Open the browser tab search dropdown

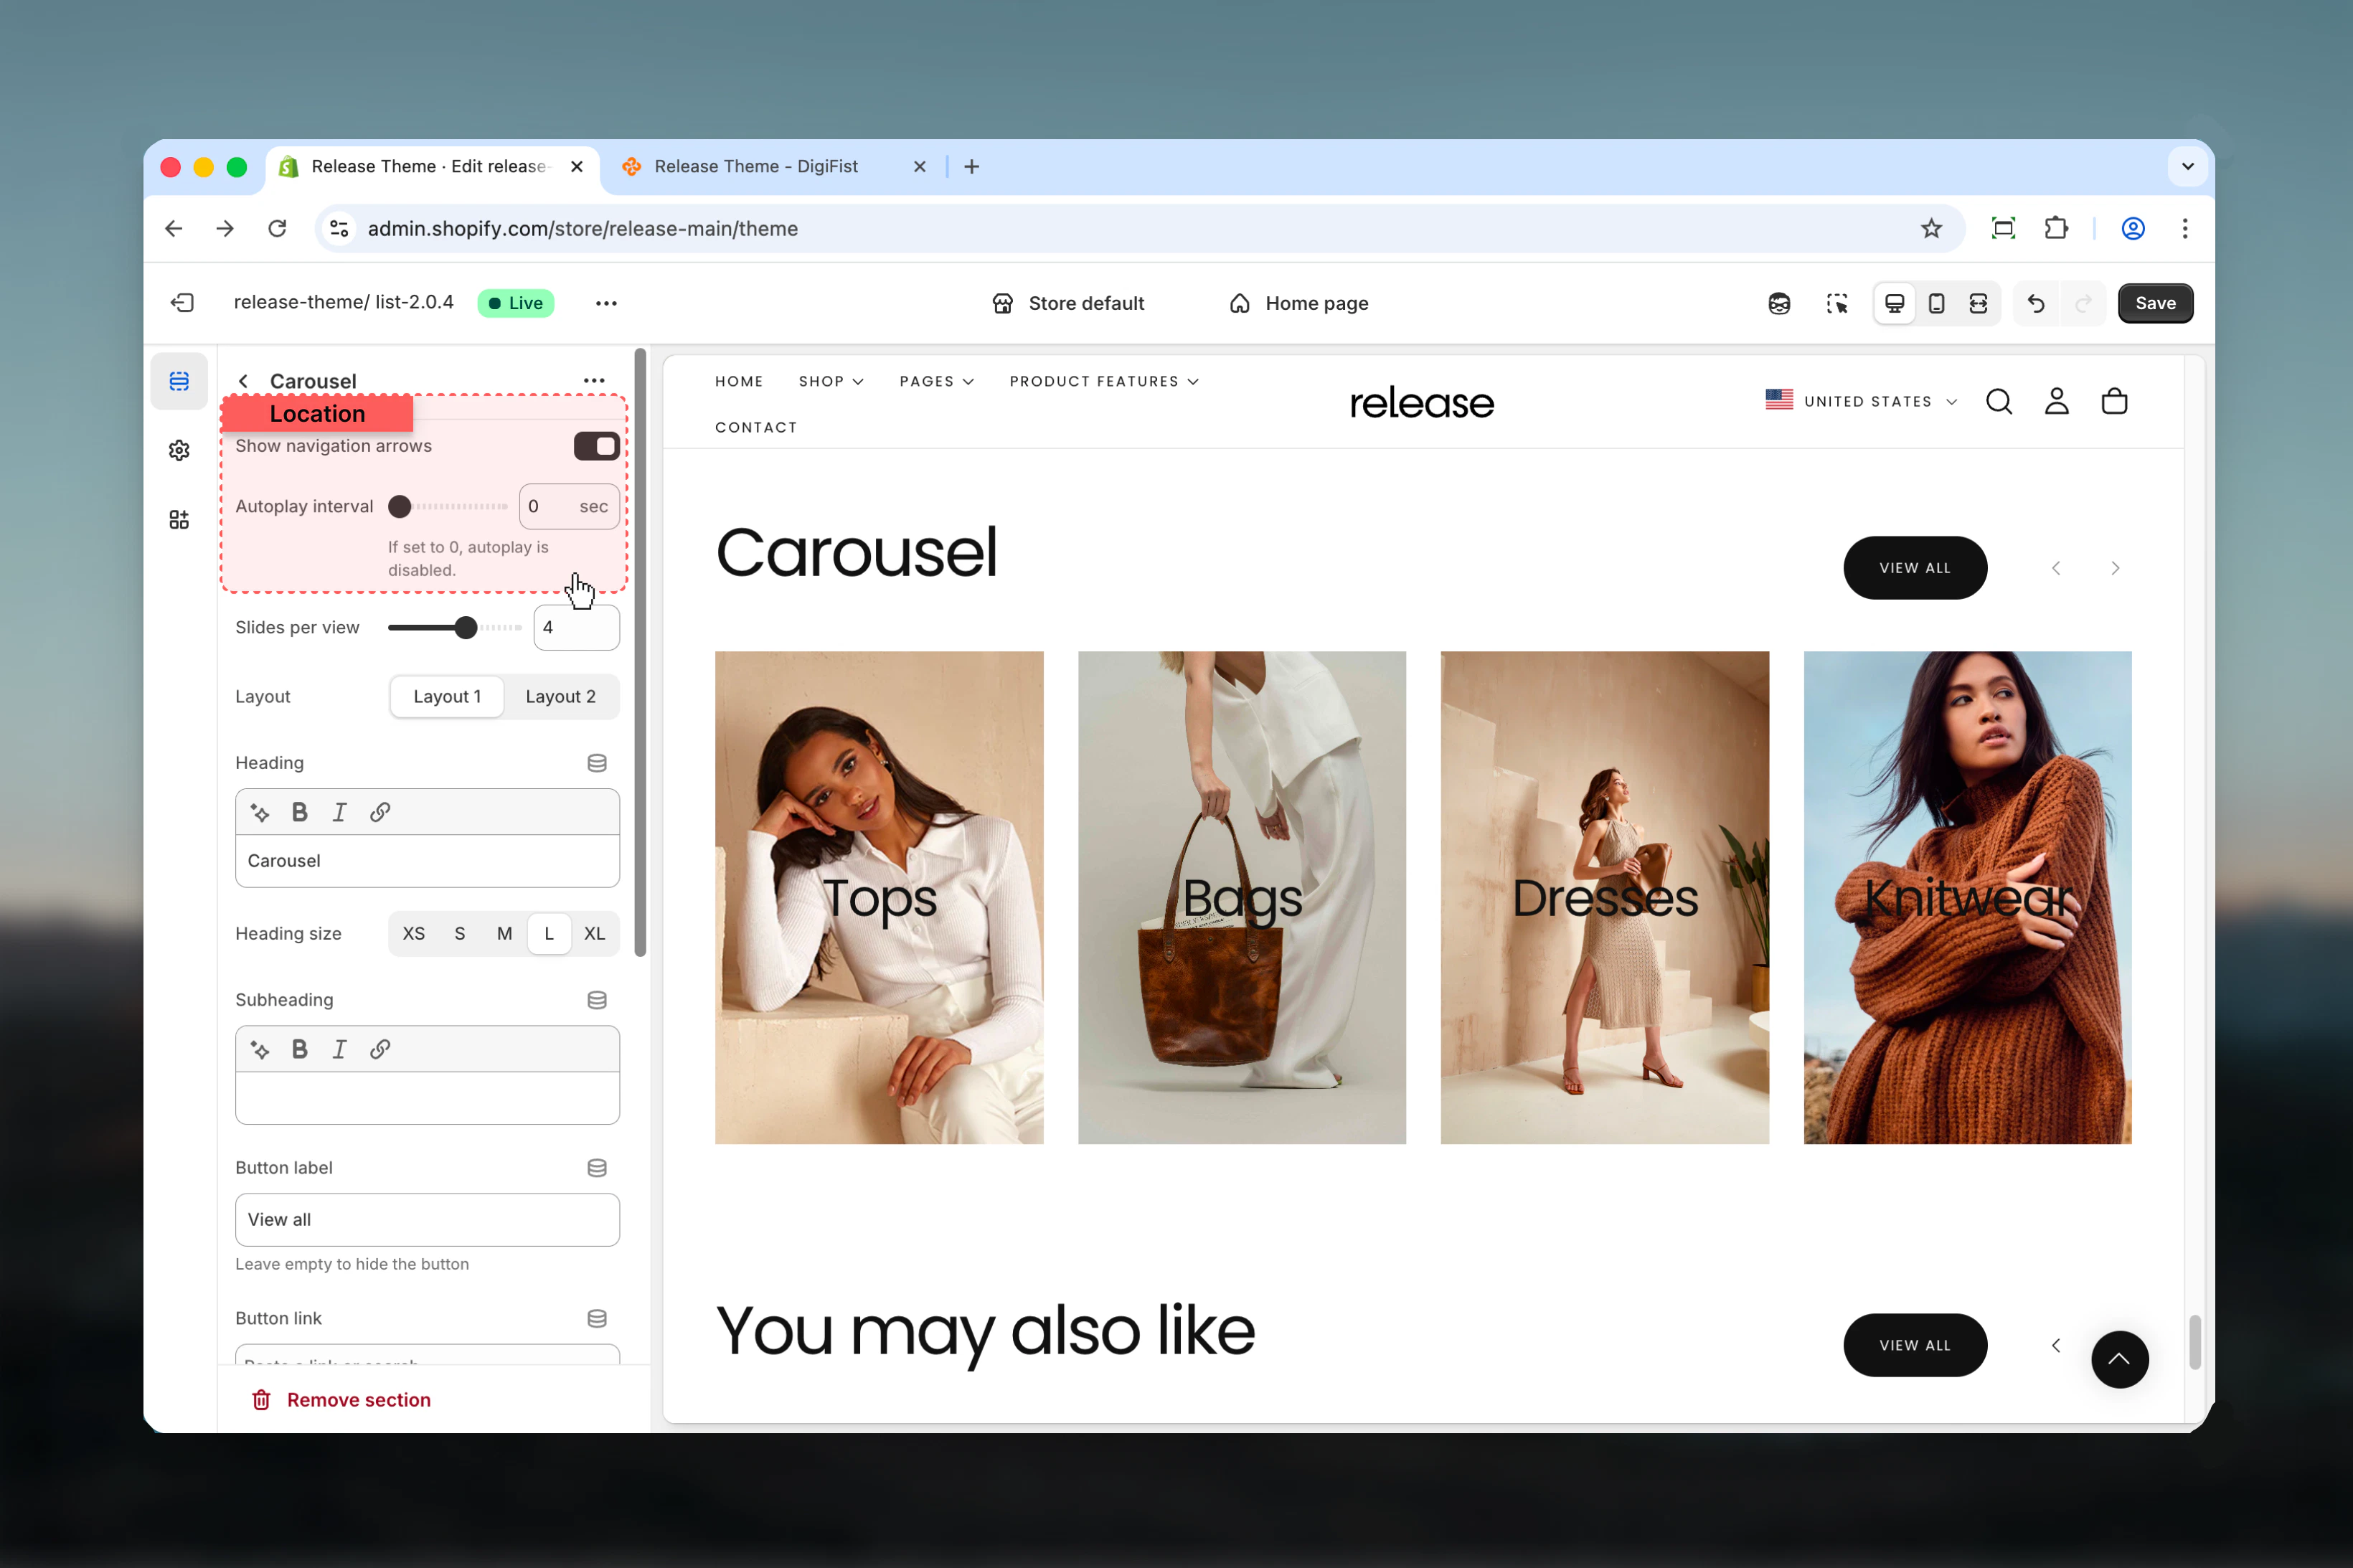[x=2187, y=166]
